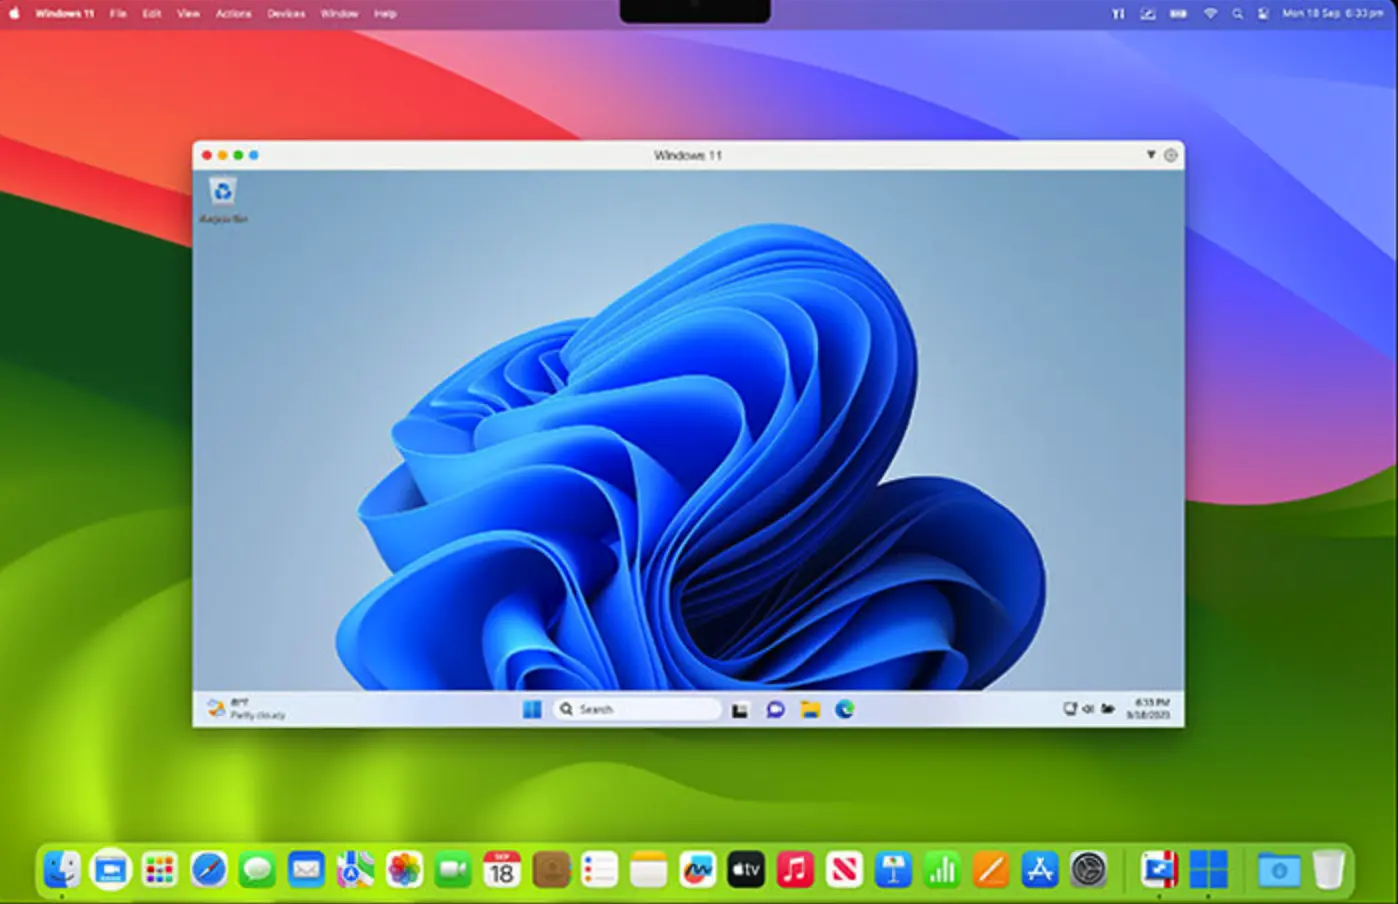Open Parallels Desktop from the Dock
This screenshot has height=904, width=1398.
[x=1159, y=869]
